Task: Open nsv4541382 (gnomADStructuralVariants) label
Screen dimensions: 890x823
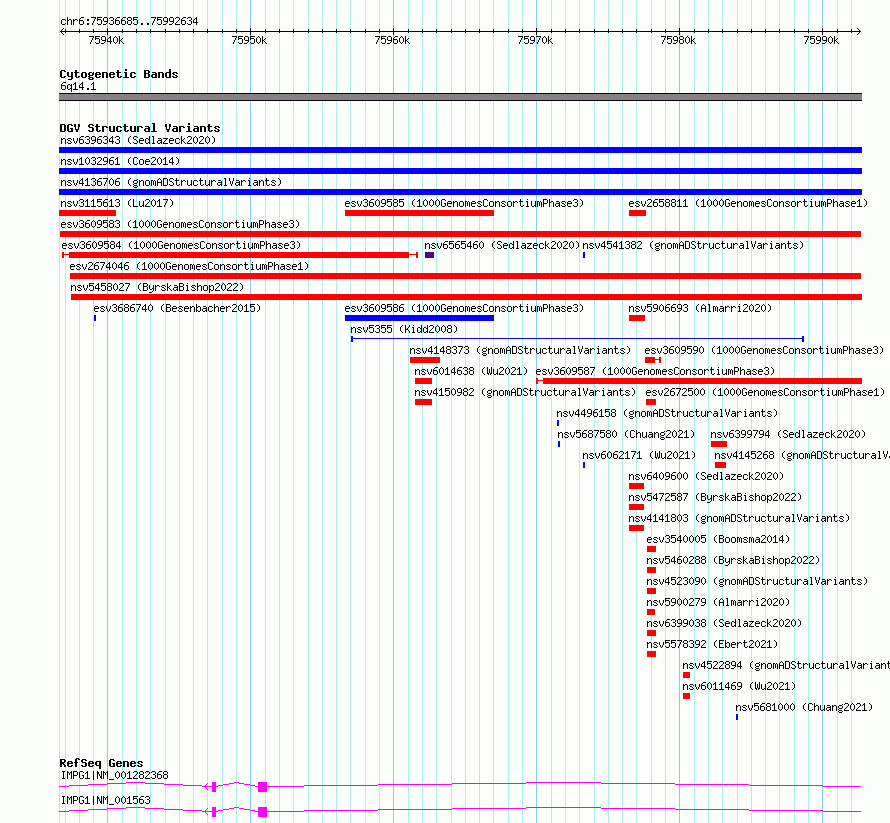Action: click(x=693, y=245)
